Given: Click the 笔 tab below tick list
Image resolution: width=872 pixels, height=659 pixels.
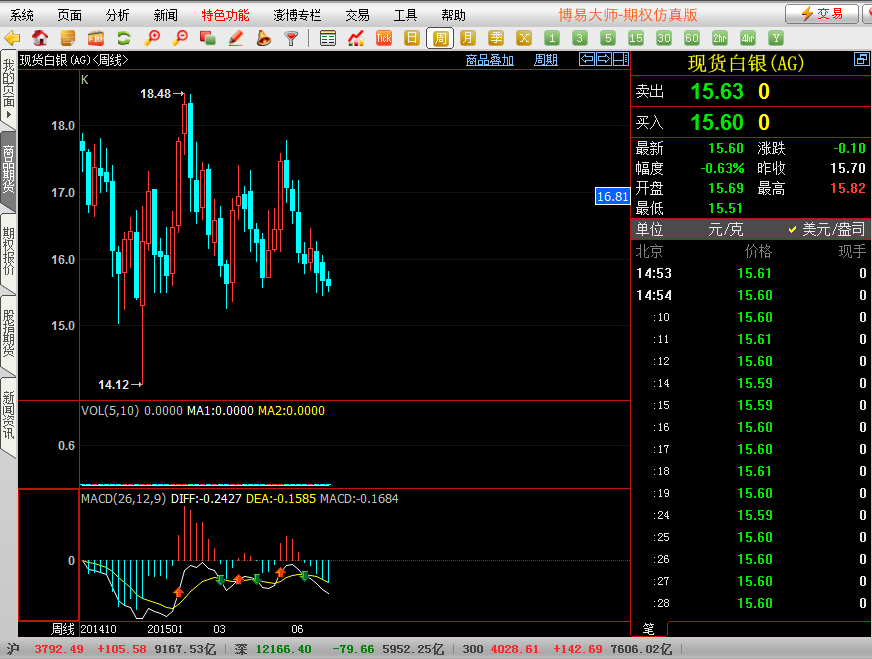Looking at the screenshot, I should [x=648, y=628].
